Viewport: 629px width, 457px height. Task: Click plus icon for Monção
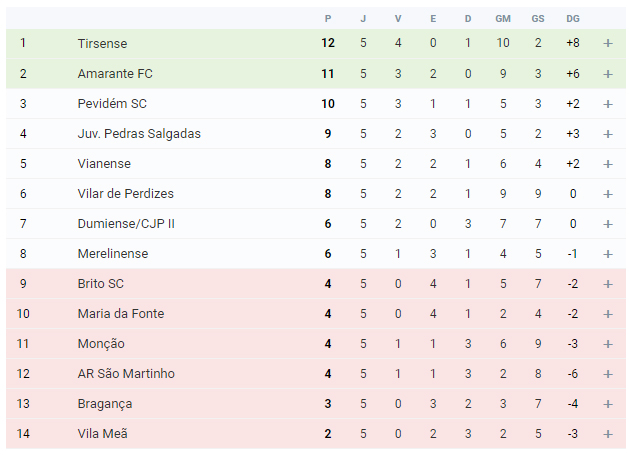point(608,344)
